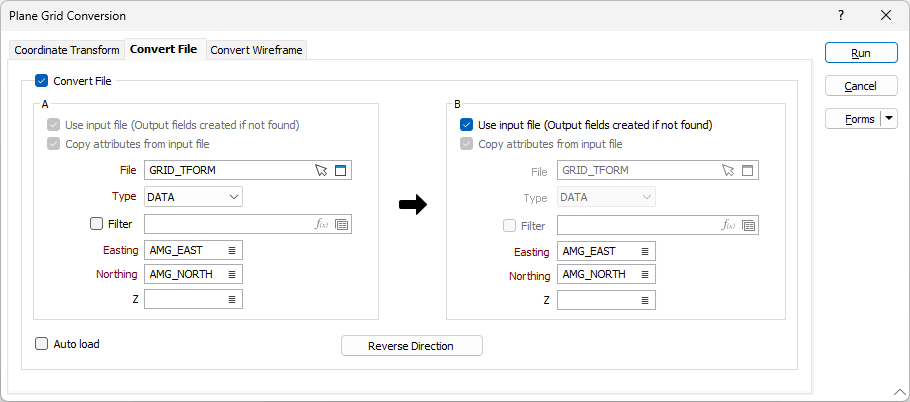Viewport: 910px width, 402px height.
Task: Toggle the Convert File checkbox
Action: click(41, 81)
